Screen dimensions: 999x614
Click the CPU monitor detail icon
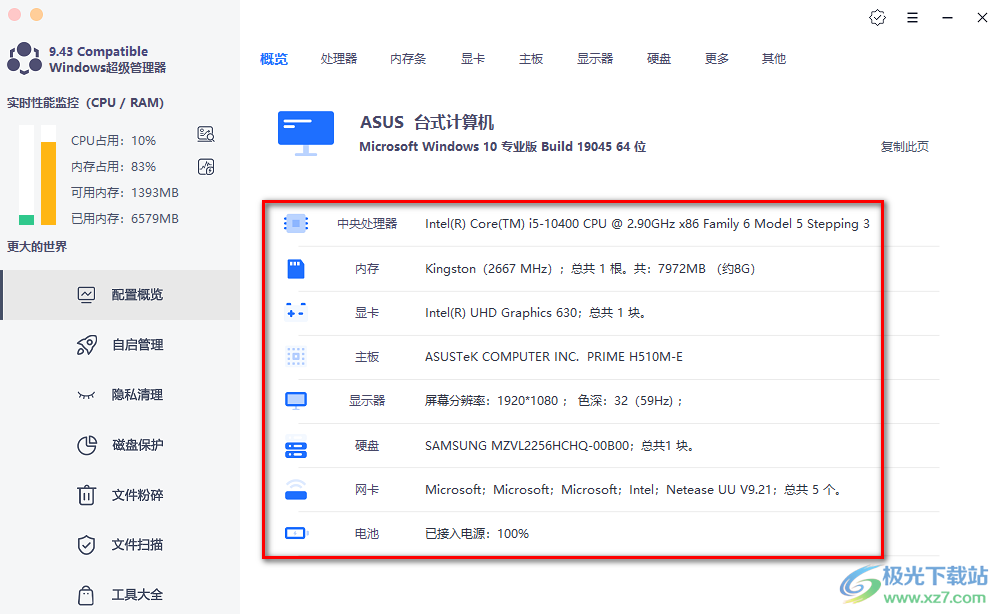(206, 135)
